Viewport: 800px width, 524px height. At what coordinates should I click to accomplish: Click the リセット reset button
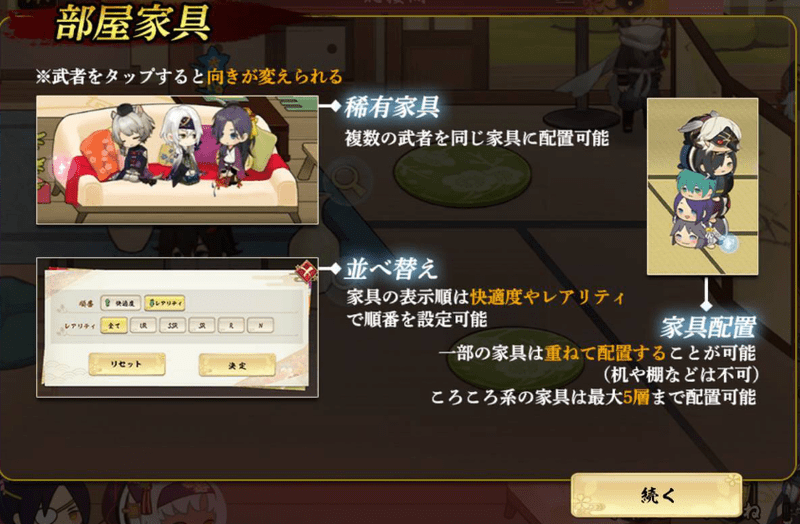click(x=127, y=364)
